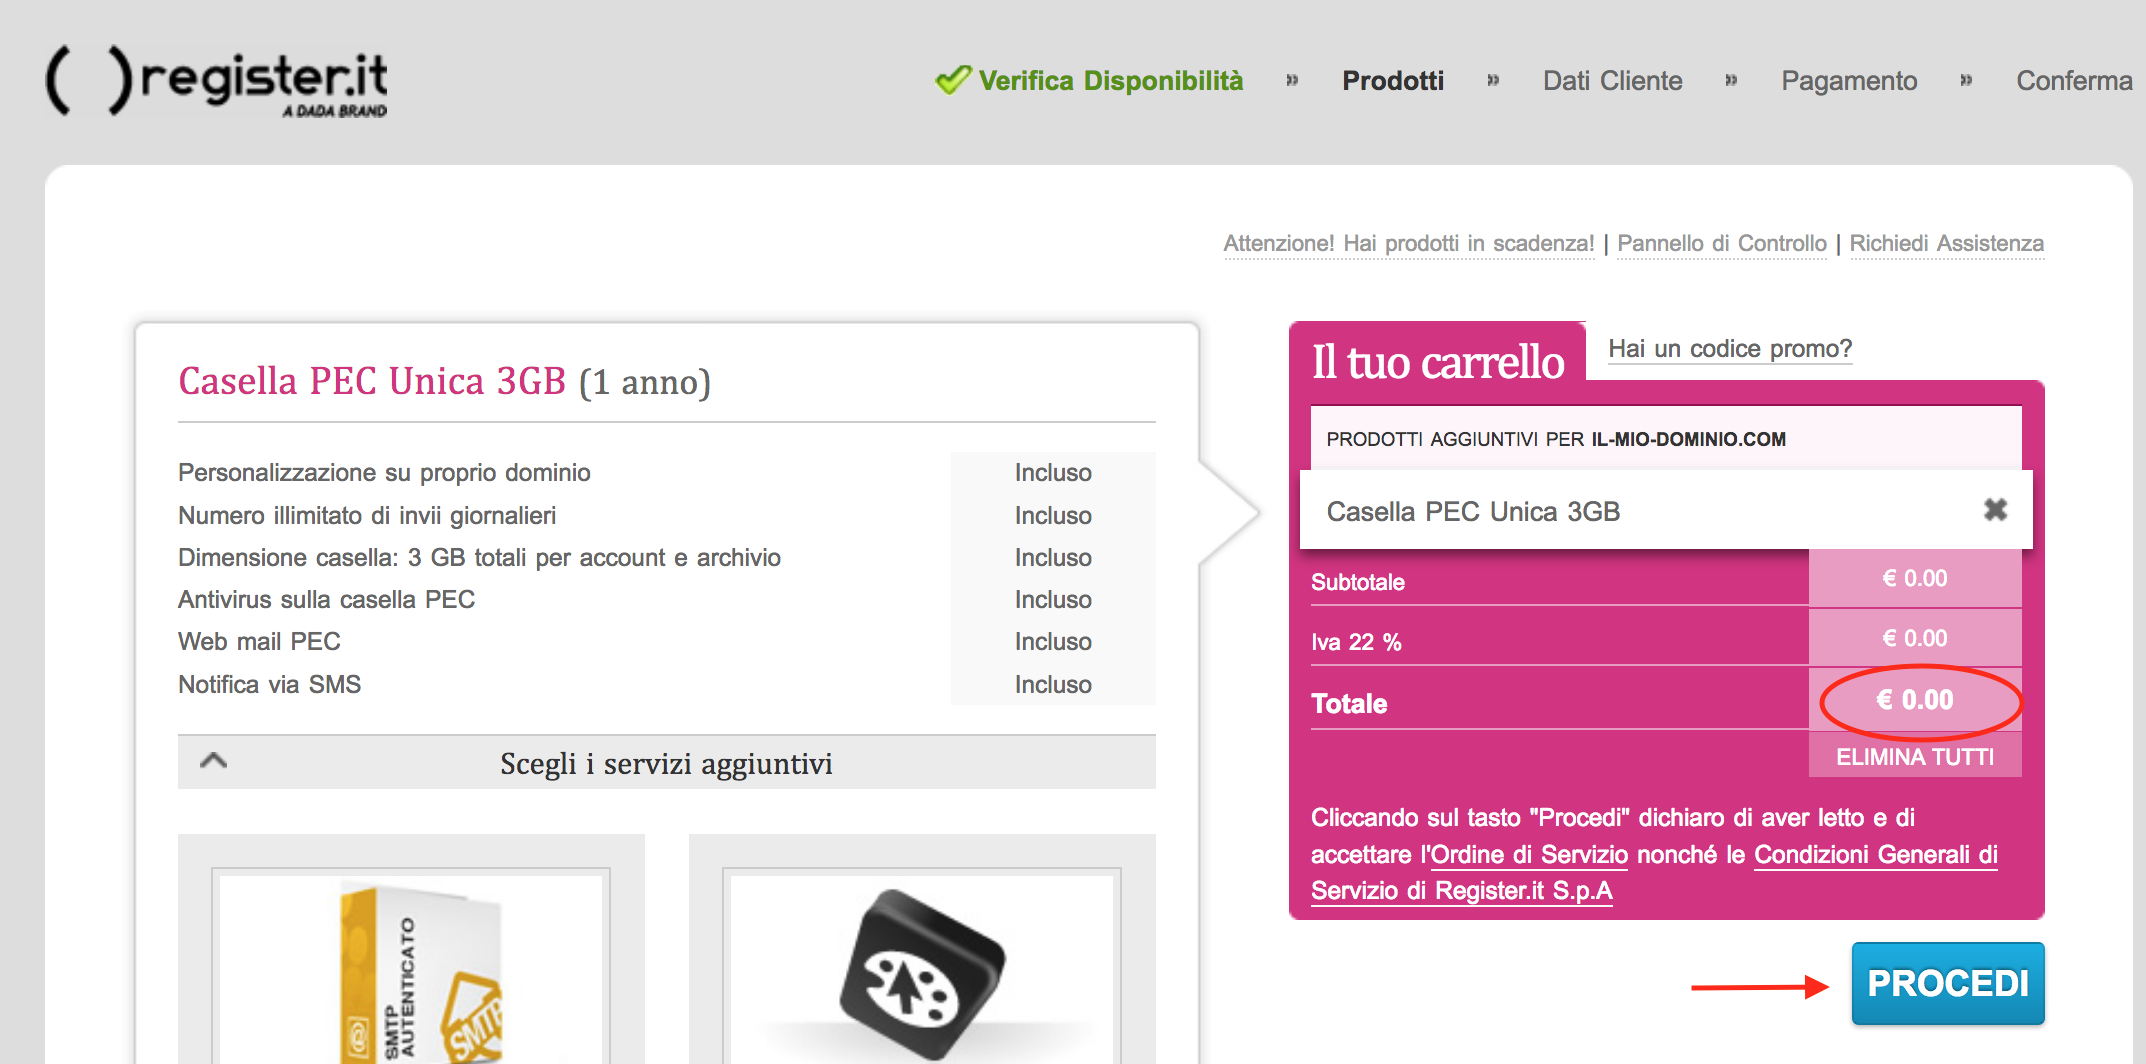Open the SMTP Autenticato product image

411,968
